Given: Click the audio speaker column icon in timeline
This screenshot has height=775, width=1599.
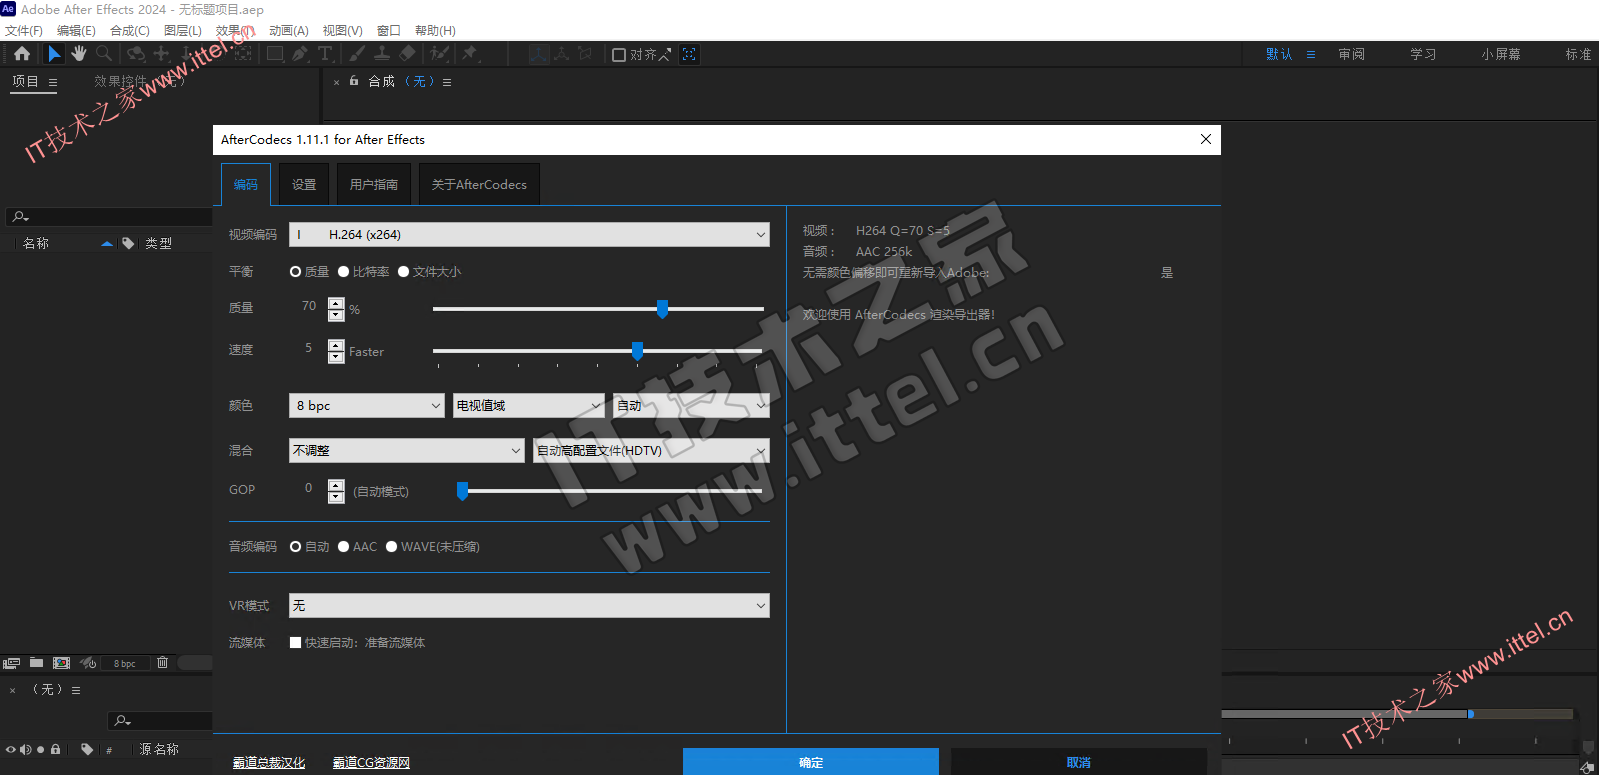Looking at the screenshot, I should pyautogui.click(x=25, y=749).
